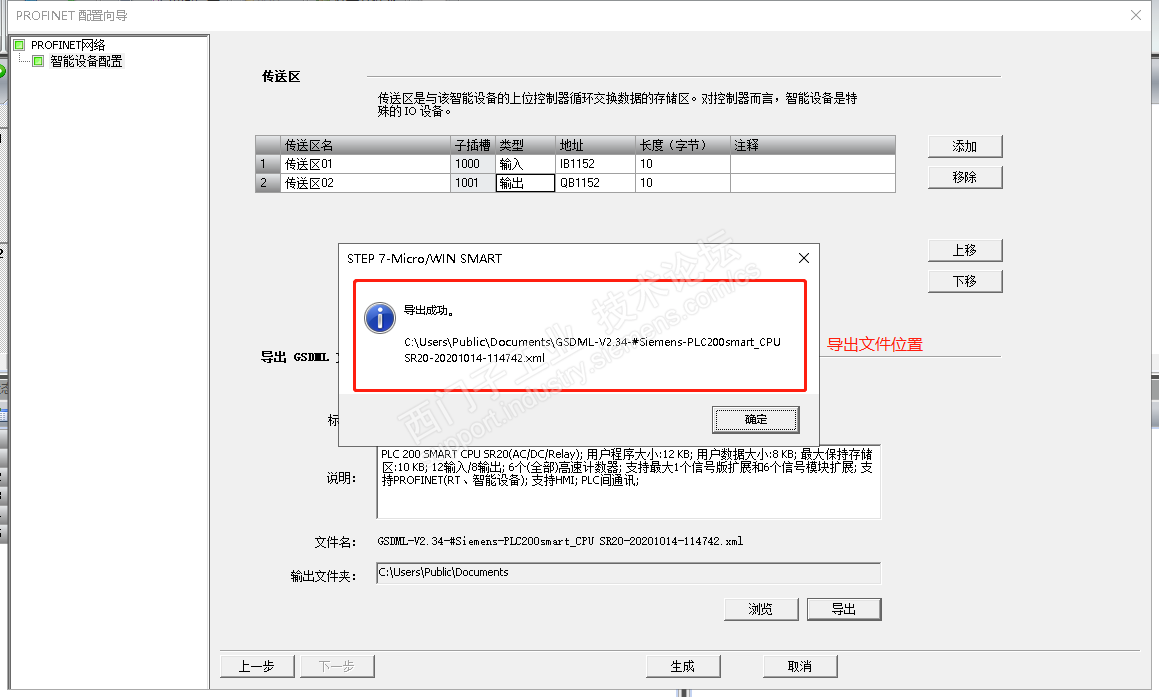Remove a transfer area with 移除
This screenshot has height=697, width=1159.
click(x=965, y=177)
